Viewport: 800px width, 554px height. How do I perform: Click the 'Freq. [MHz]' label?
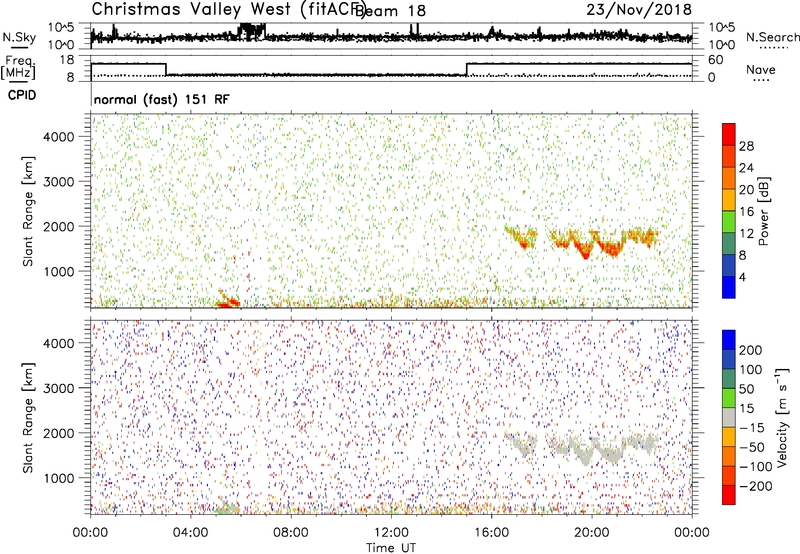[x=18, y=68]
